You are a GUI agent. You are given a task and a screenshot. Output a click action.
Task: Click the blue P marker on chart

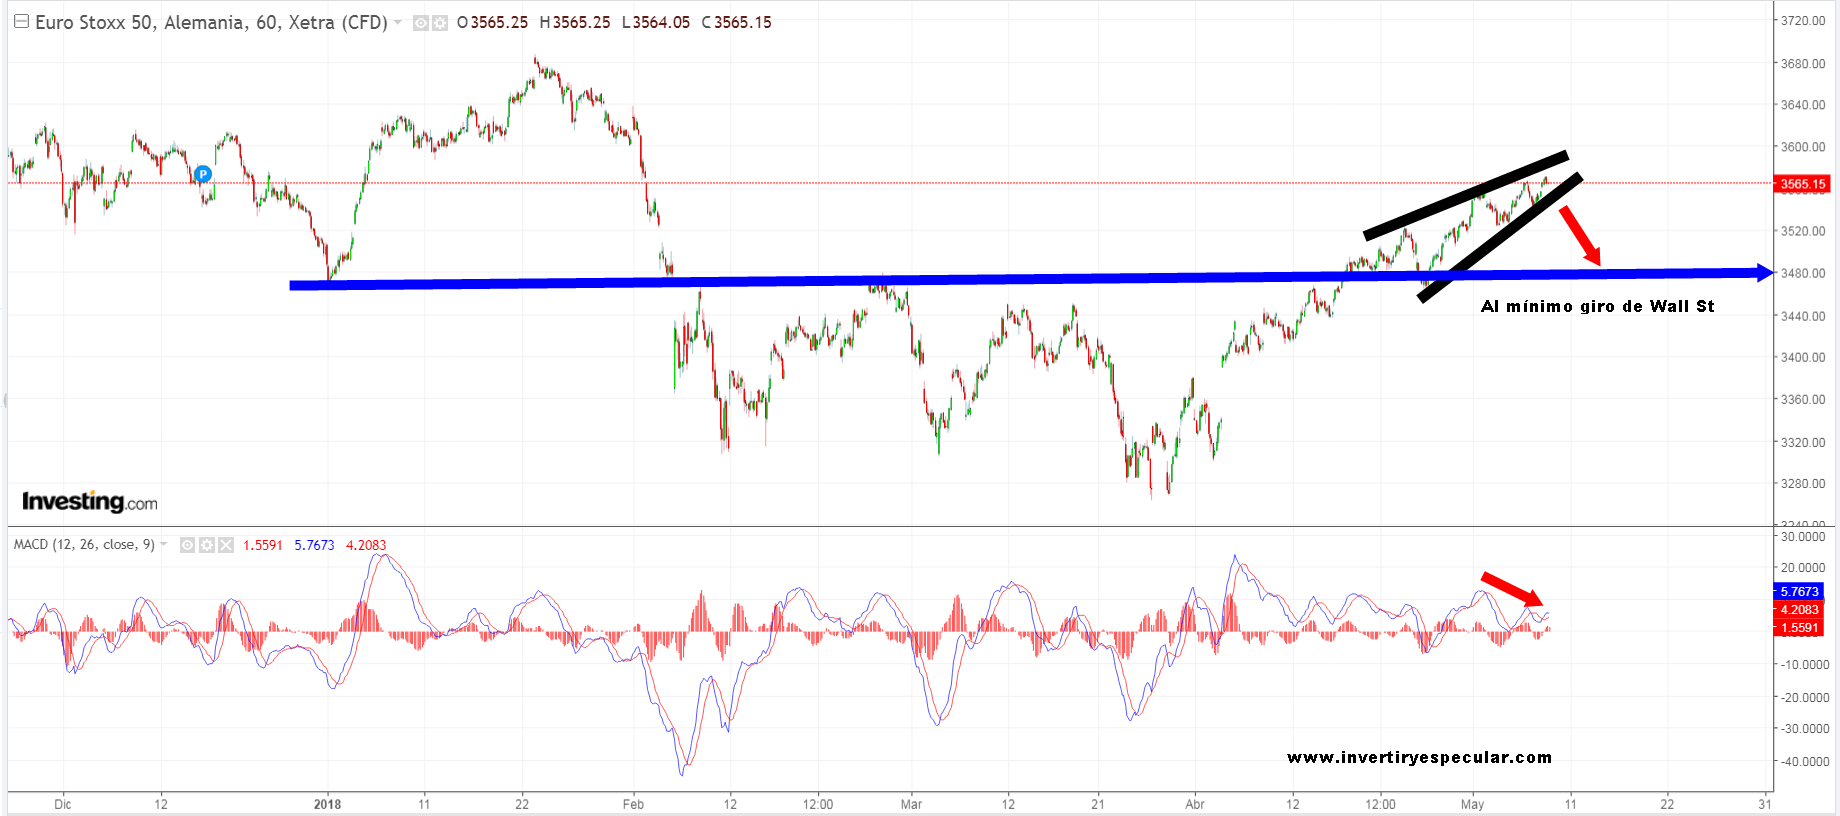tap(203, 174)
